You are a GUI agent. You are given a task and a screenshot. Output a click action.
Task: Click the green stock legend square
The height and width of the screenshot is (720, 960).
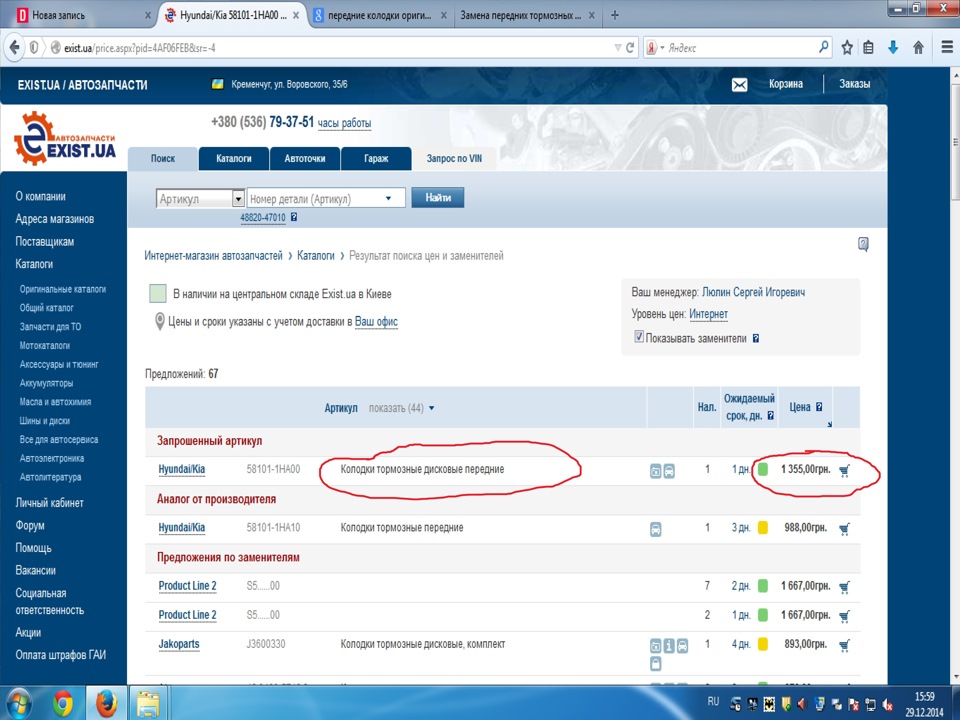pos(158,293)
